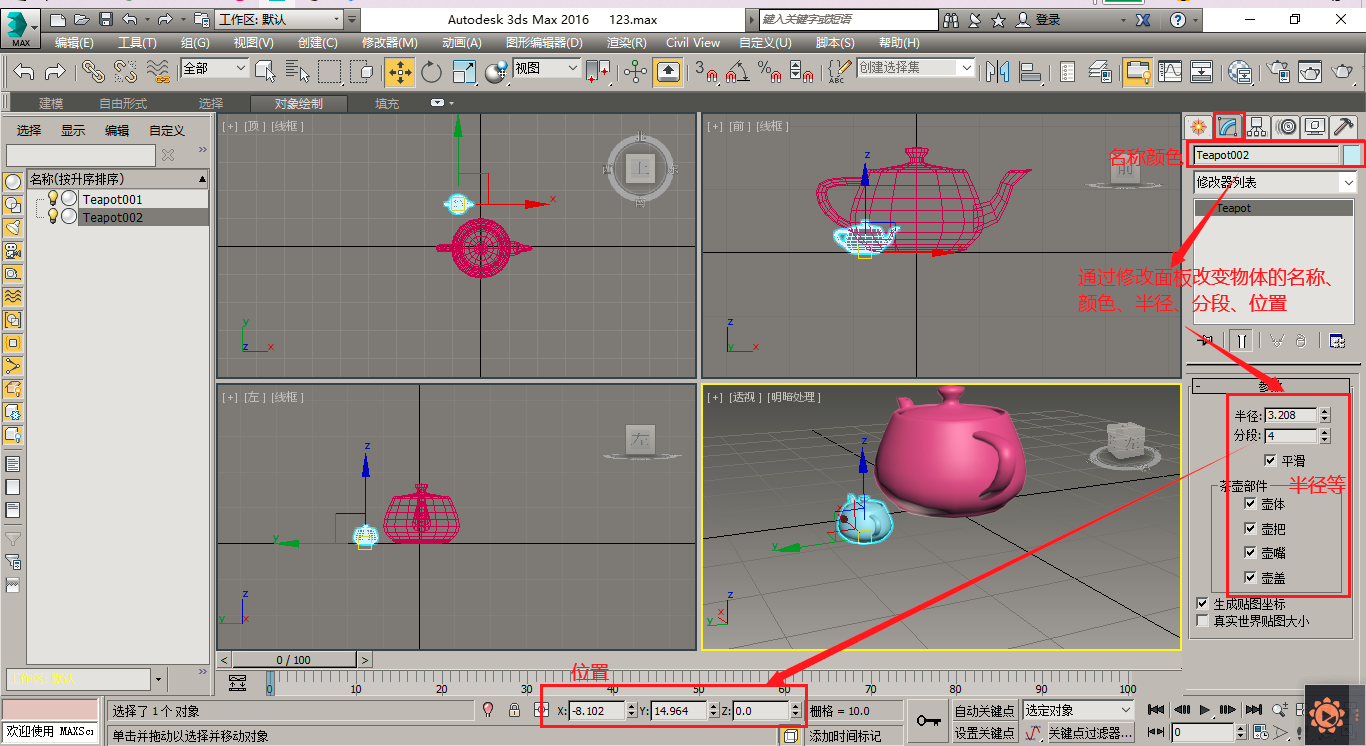
Task: Expand the 视图 reference coordinate system dropdown
Action: point(573,68)
